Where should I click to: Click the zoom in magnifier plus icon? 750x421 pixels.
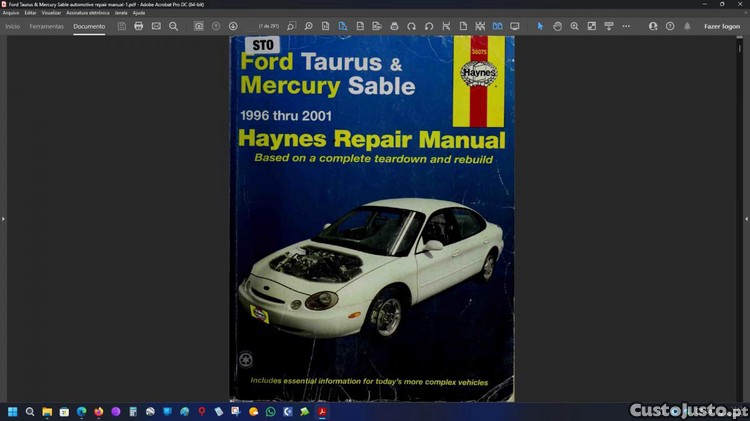pos(574,26)
